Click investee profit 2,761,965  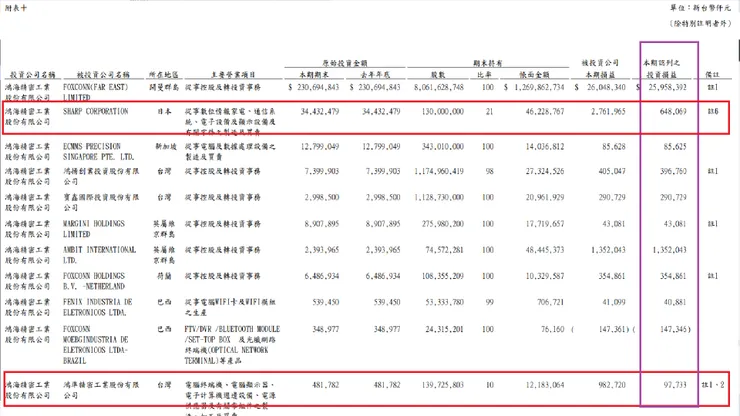tap(608, 111)
